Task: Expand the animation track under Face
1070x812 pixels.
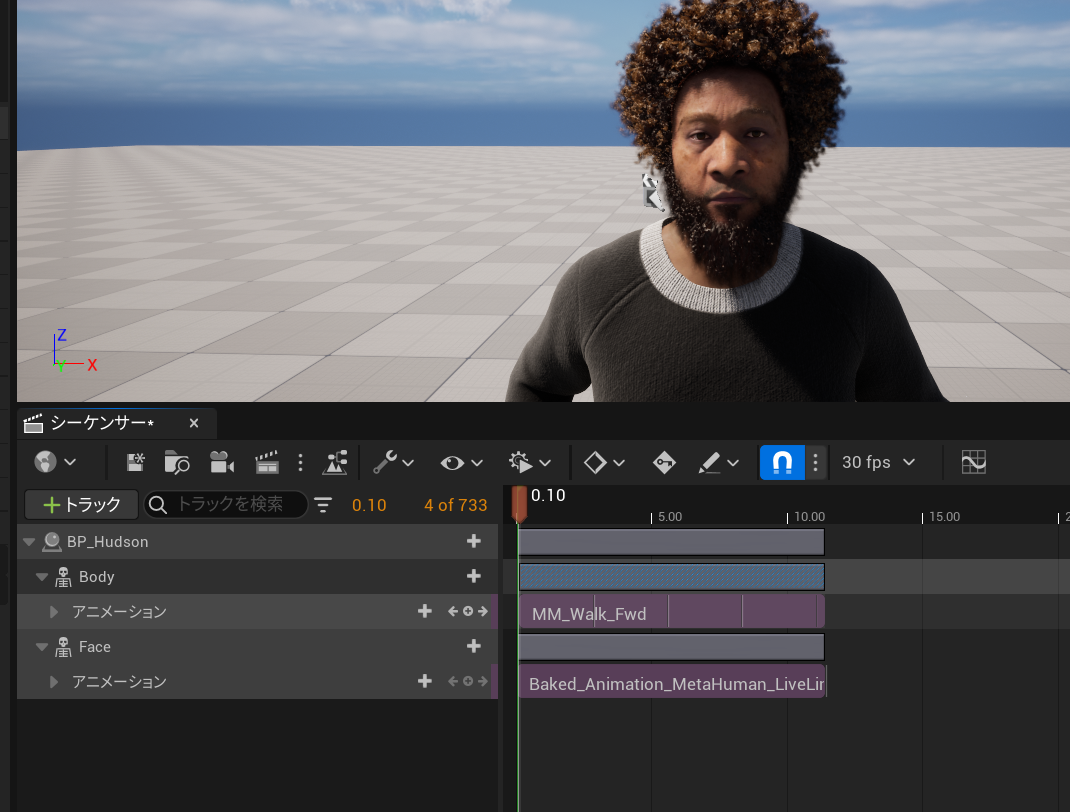Action: pos(54,682)
